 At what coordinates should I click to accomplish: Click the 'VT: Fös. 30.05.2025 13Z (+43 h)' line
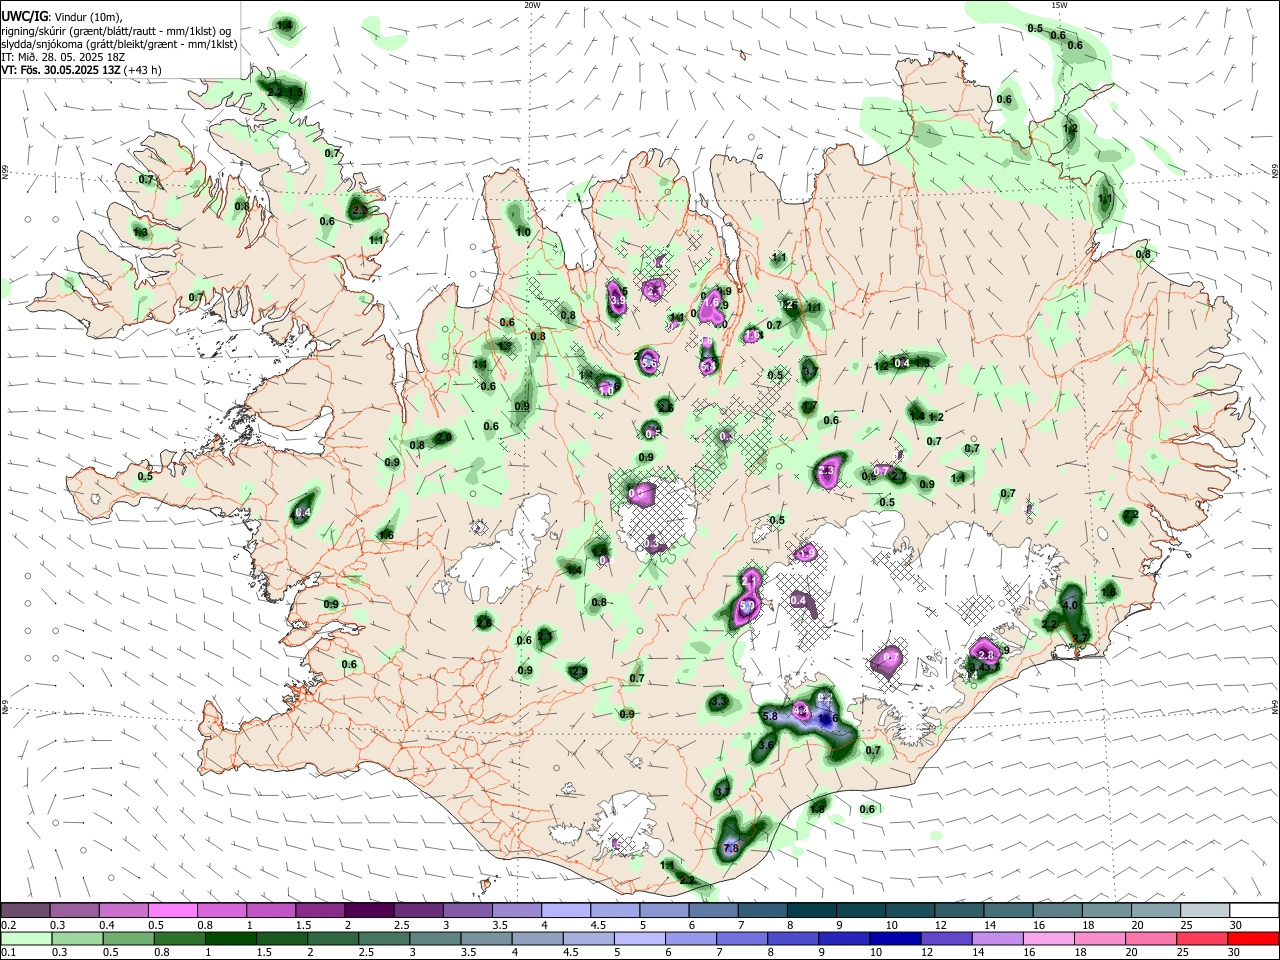pos(82,70)
